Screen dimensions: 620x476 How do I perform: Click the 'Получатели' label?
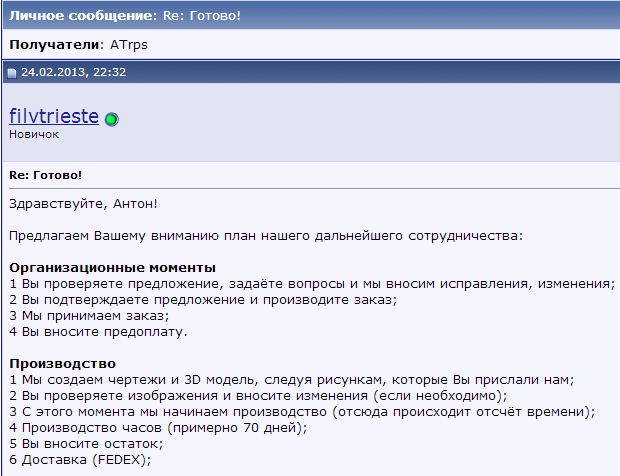[56, 45]
